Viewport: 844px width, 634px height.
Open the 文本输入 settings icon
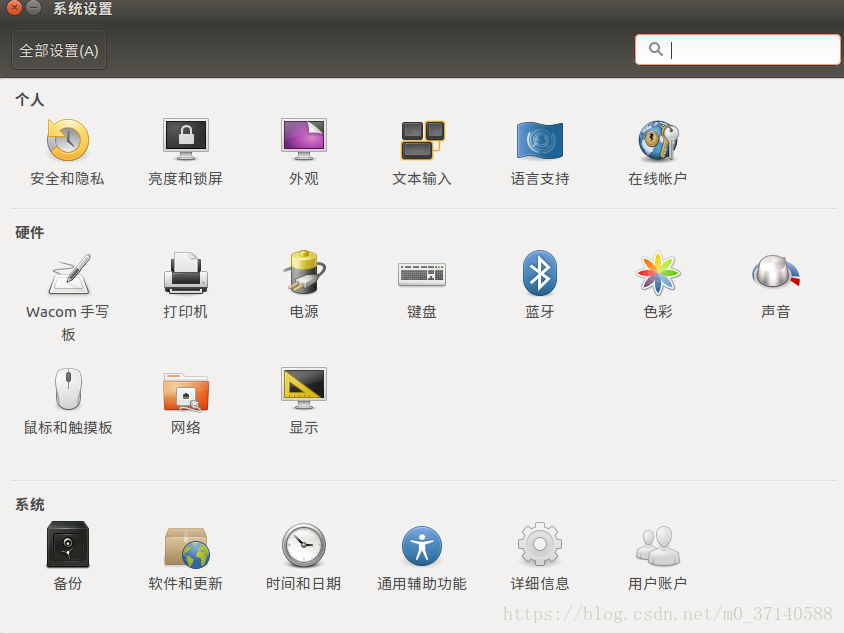point(422,140)
